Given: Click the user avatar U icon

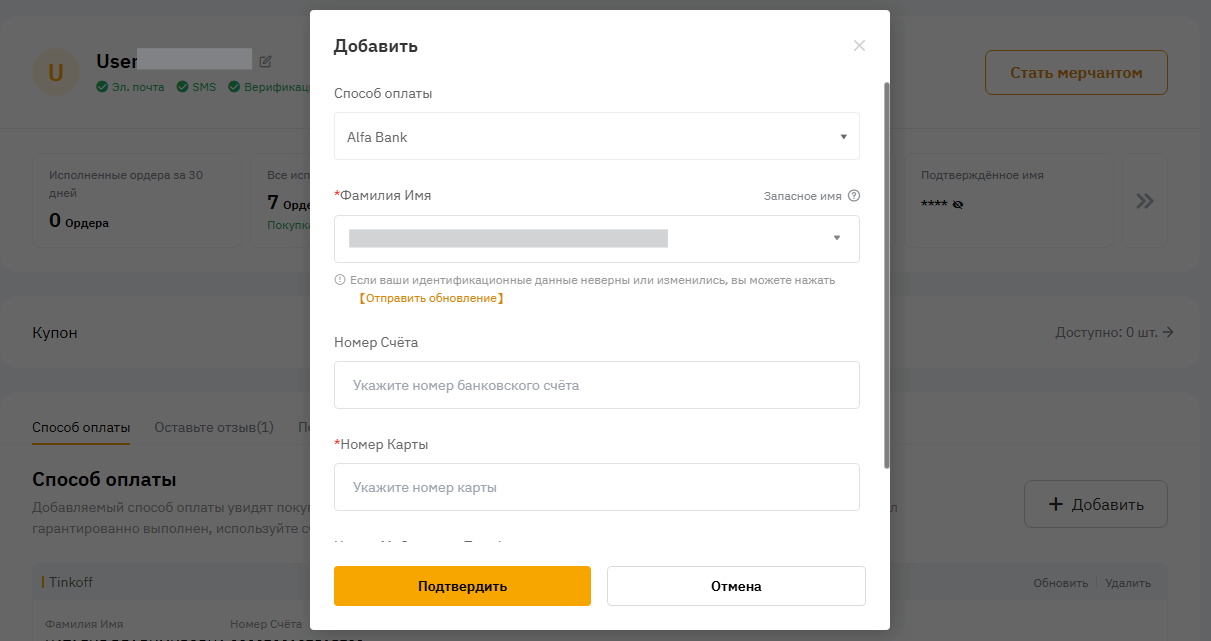Looking at the screenshot, I should [x=56, y=73].
